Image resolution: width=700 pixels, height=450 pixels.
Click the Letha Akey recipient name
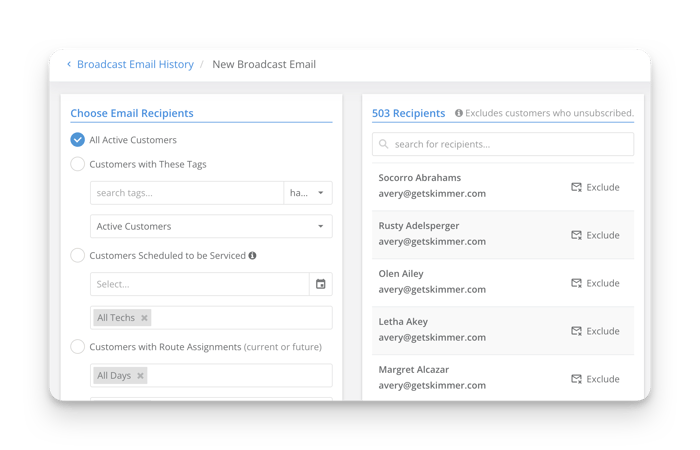tap(403, 321)
